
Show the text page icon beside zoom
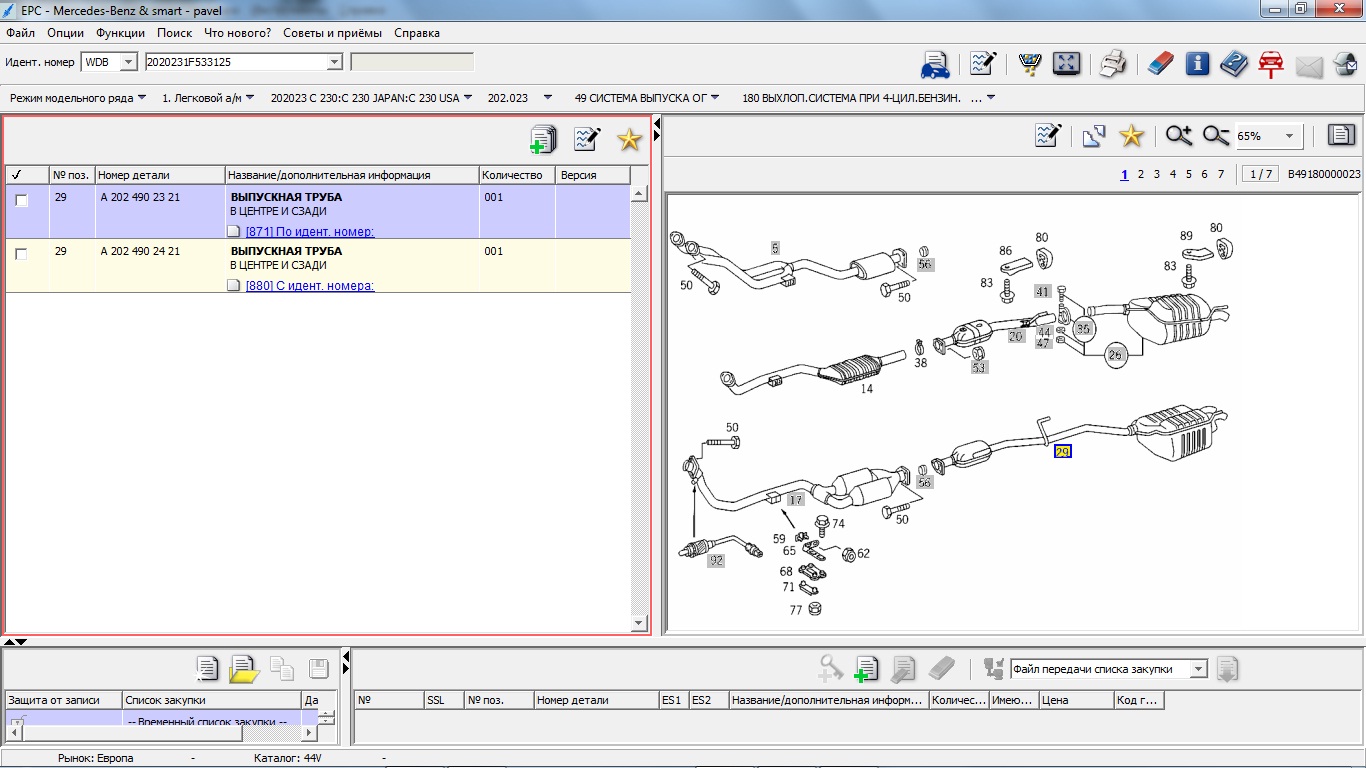[1341, 135]
